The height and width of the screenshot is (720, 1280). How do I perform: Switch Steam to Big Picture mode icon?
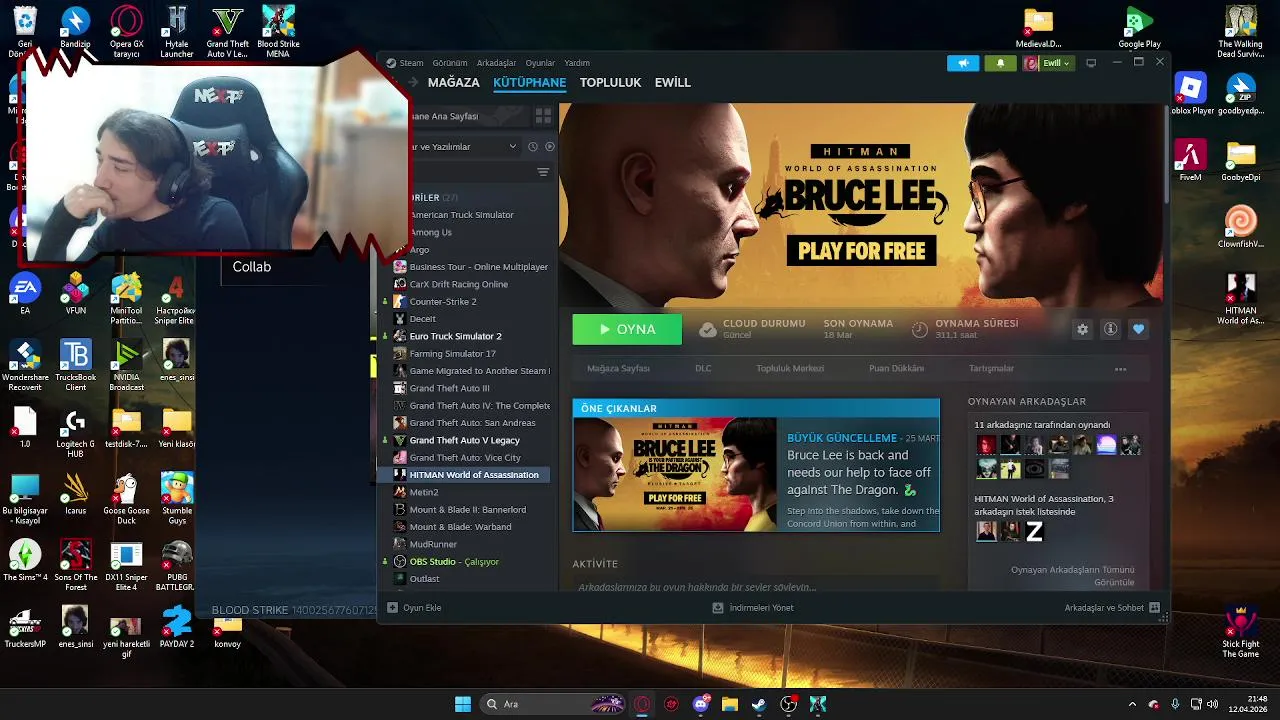1091,63
